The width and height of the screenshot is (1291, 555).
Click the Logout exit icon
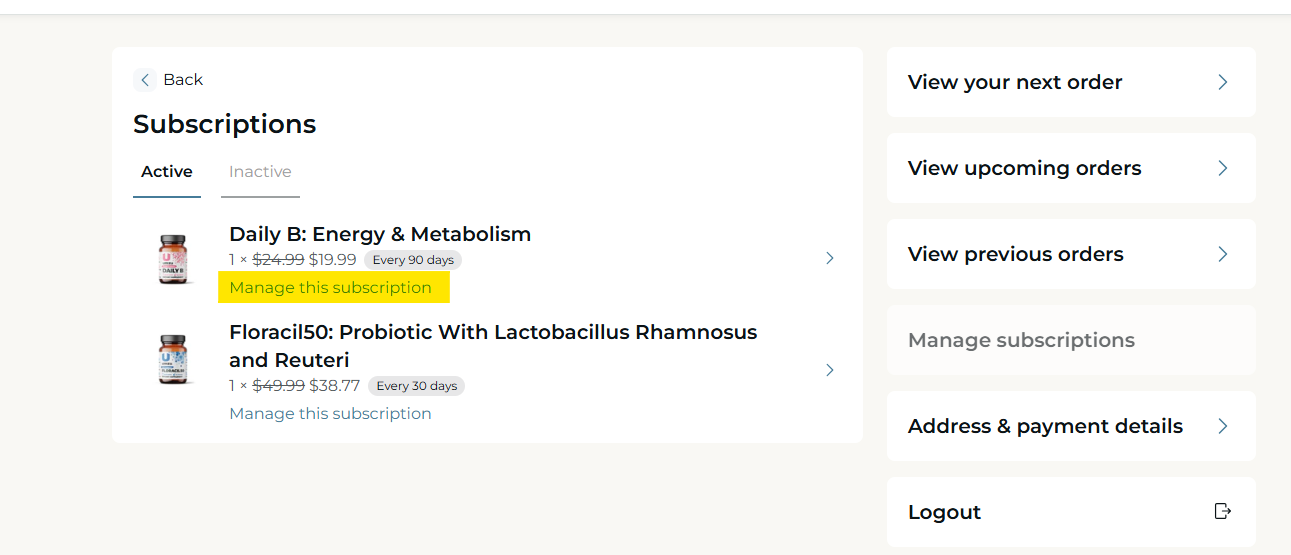[1222, 511]
